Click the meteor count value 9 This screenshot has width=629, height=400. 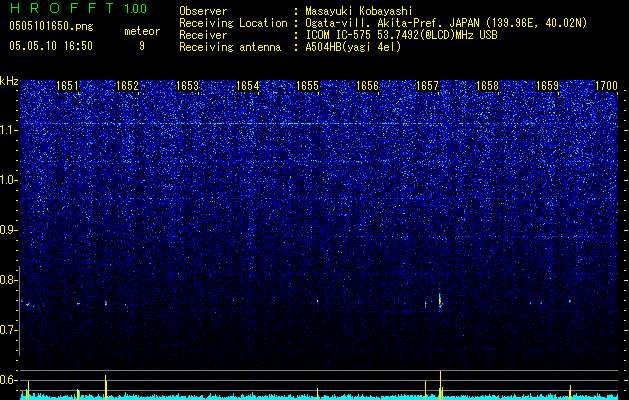pos(142,46)
